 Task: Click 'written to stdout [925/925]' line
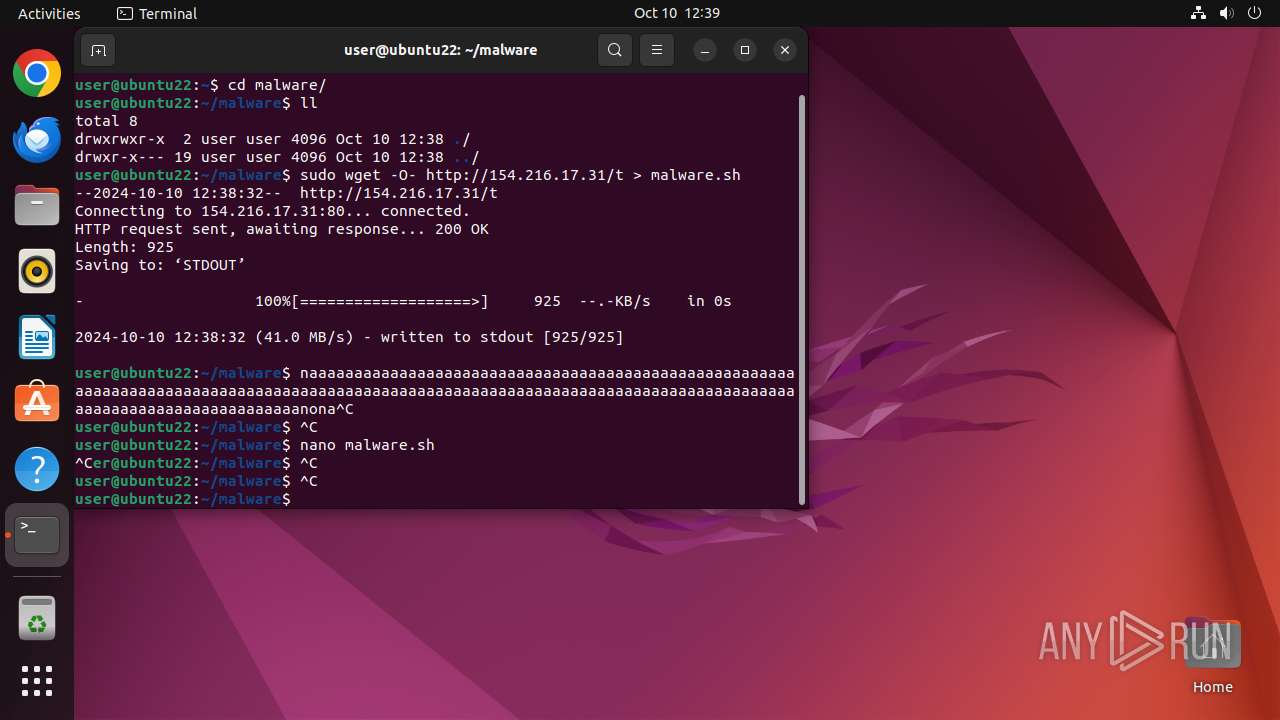pos(349,337)
